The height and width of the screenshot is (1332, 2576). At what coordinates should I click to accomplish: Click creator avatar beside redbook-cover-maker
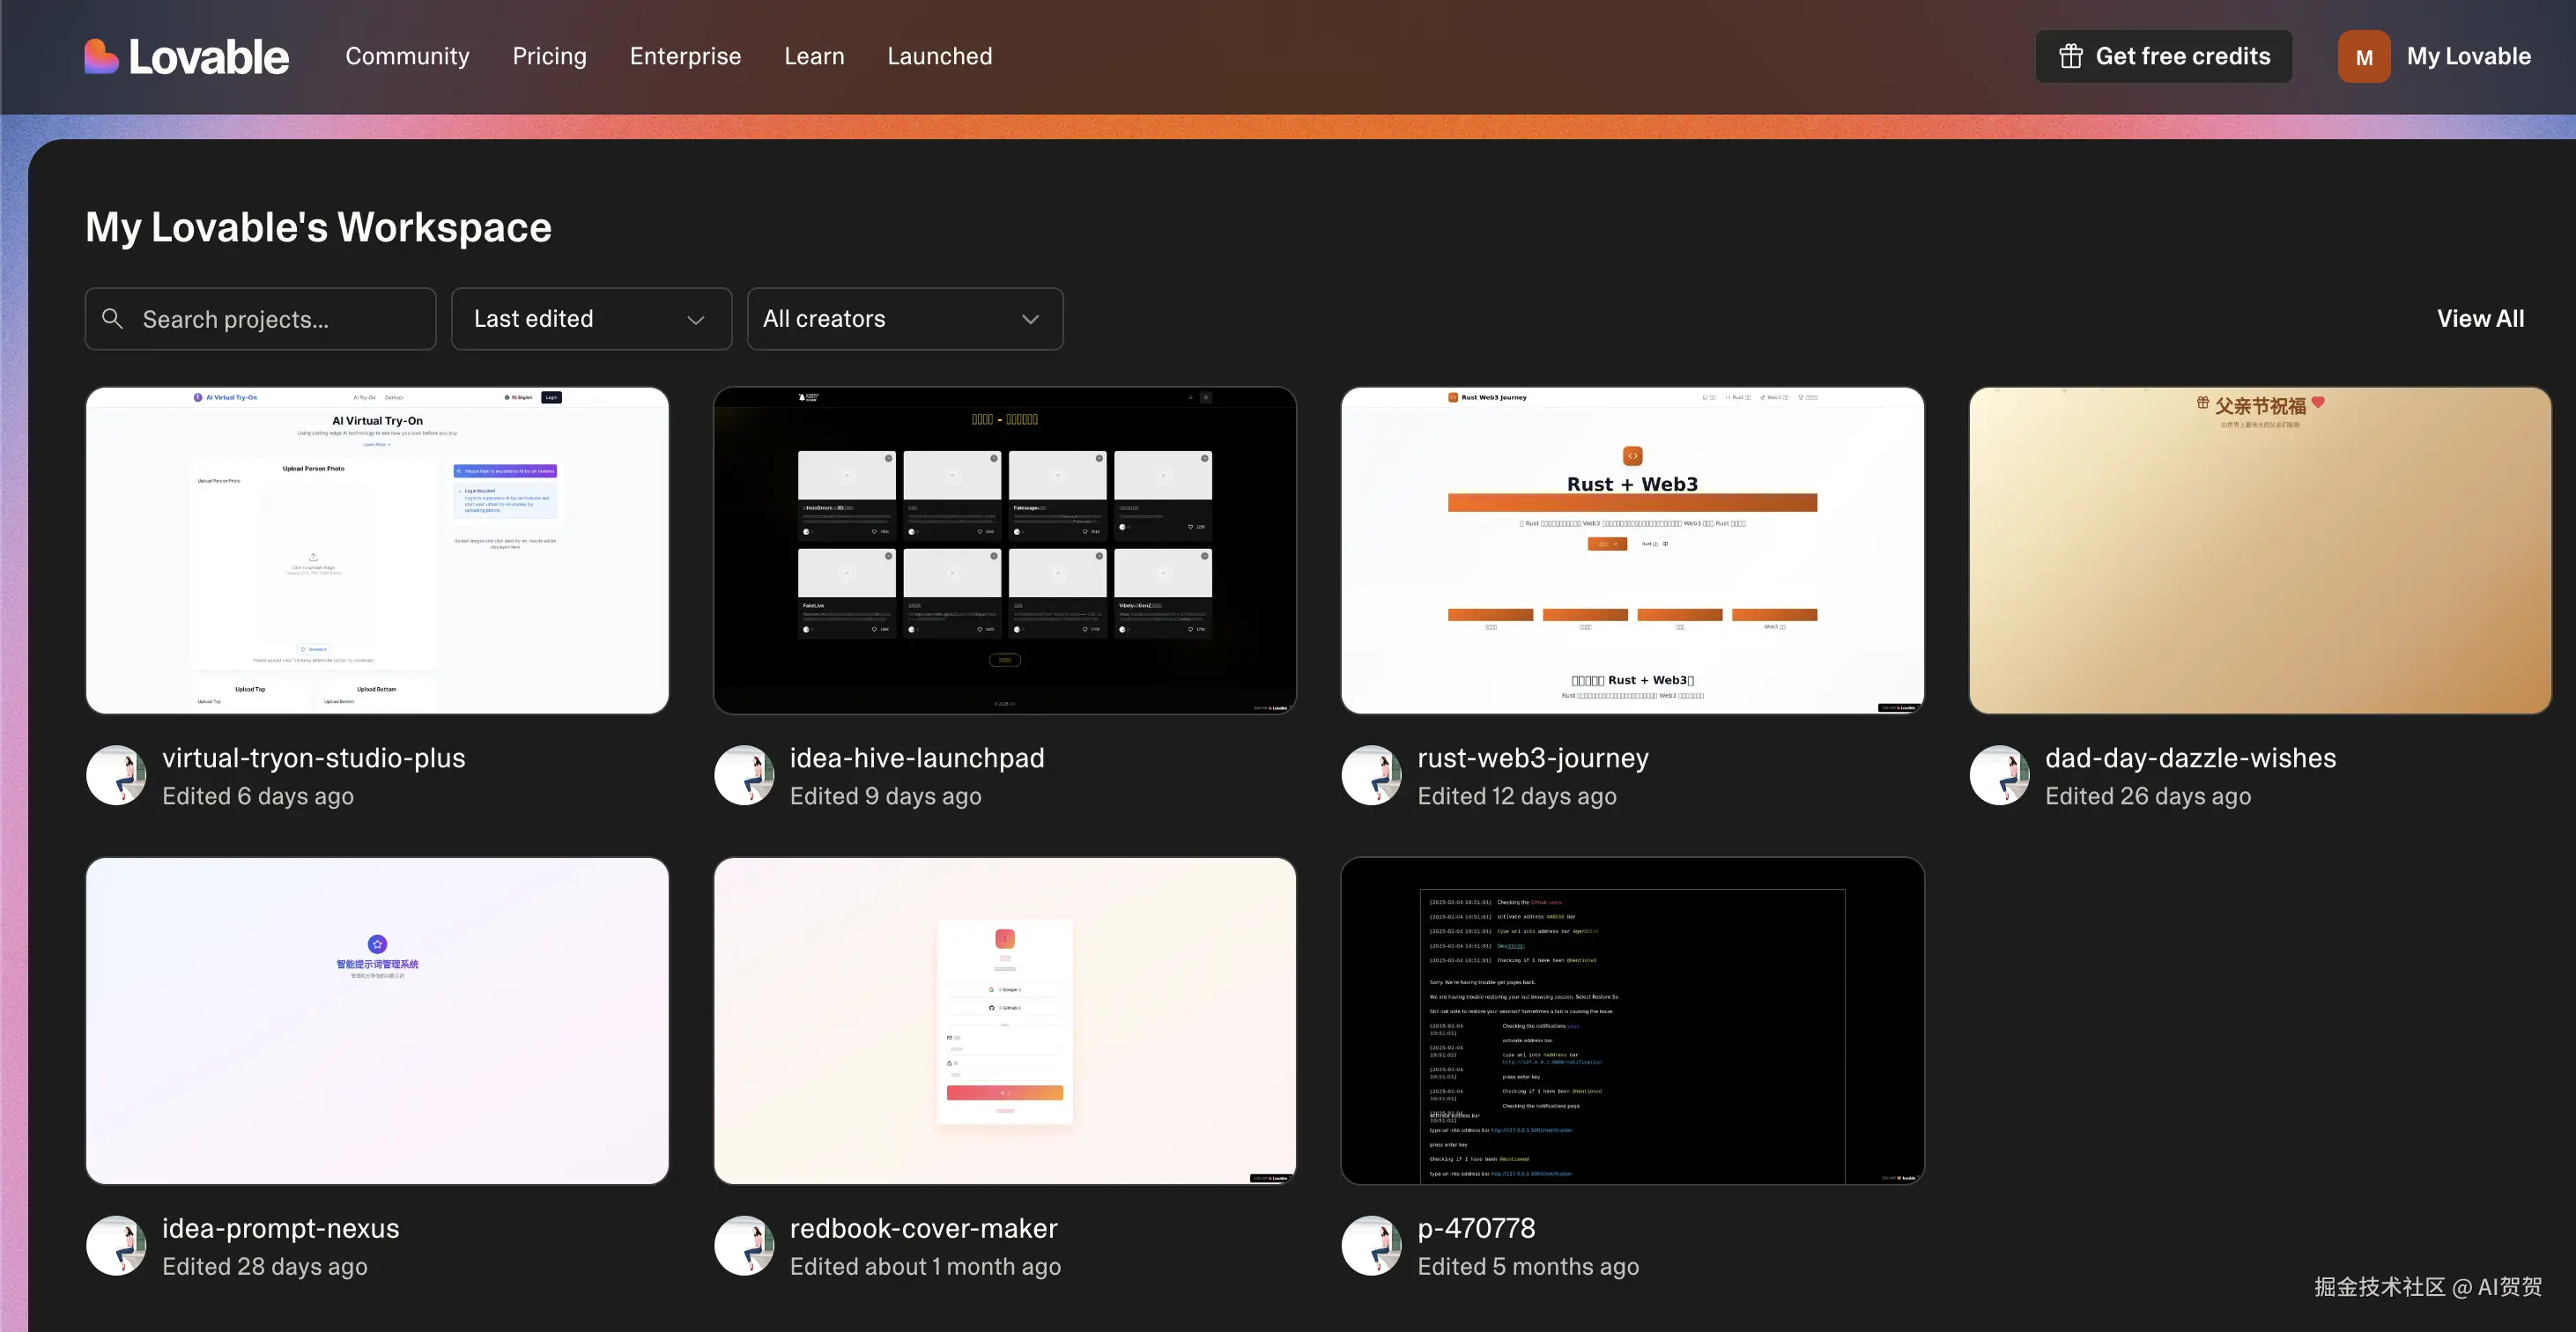(x=744, y=1245)
